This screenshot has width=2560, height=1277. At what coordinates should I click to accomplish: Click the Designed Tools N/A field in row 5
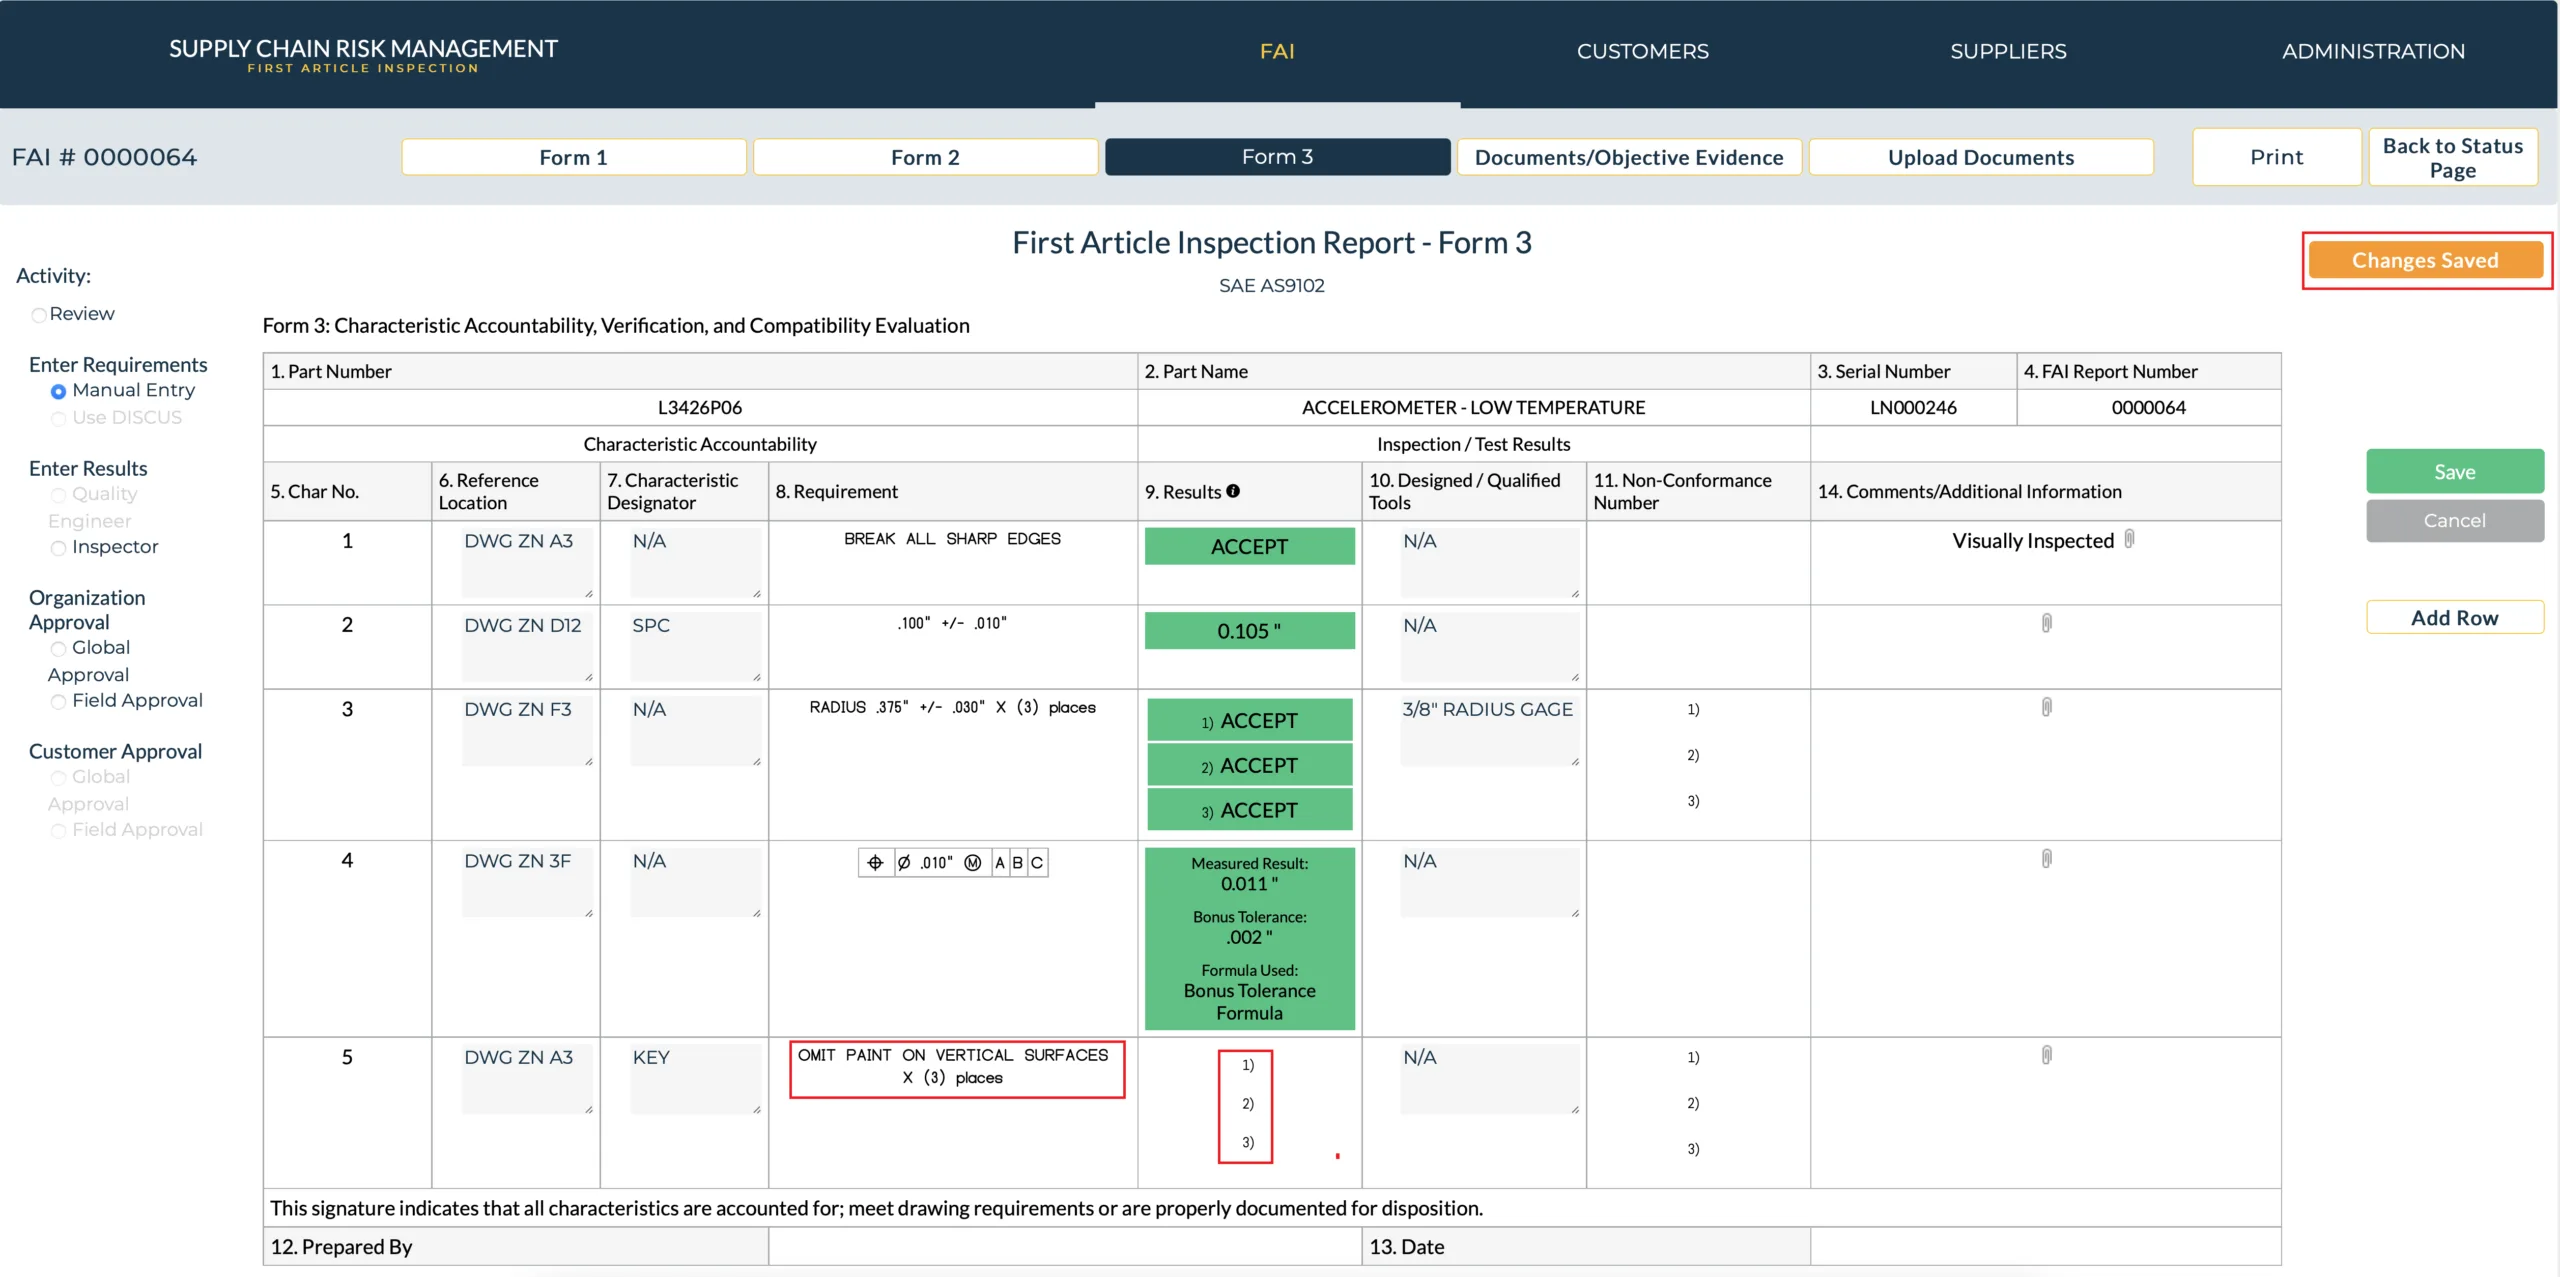1490,1078
